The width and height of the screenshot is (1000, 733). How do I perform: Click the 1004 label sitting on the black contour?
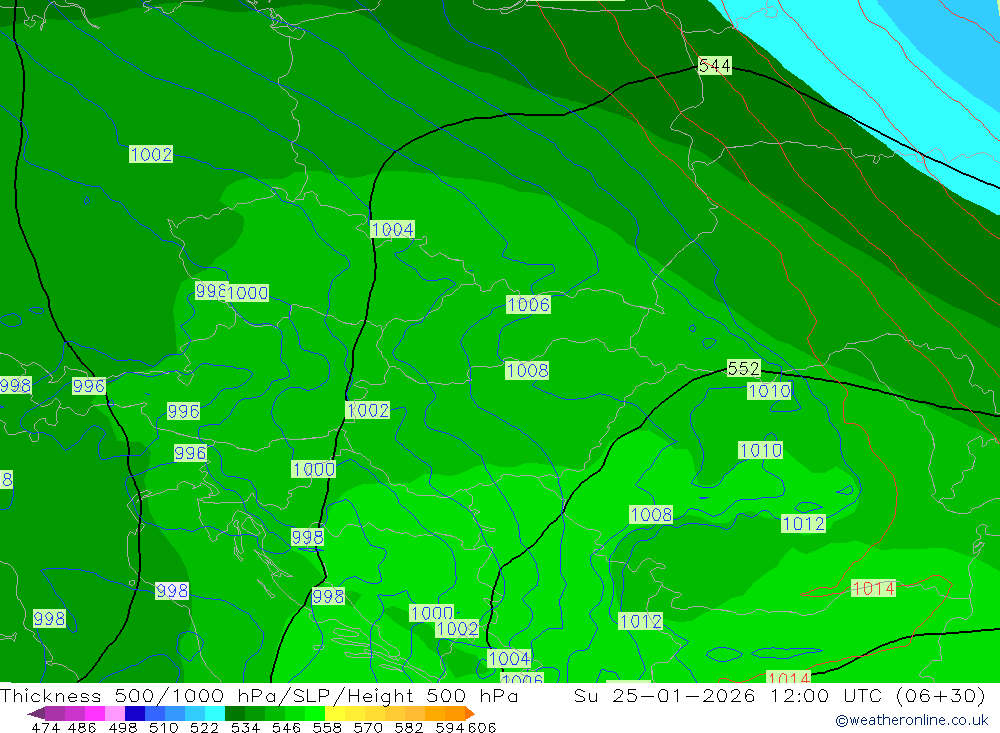tap(392, 229)
